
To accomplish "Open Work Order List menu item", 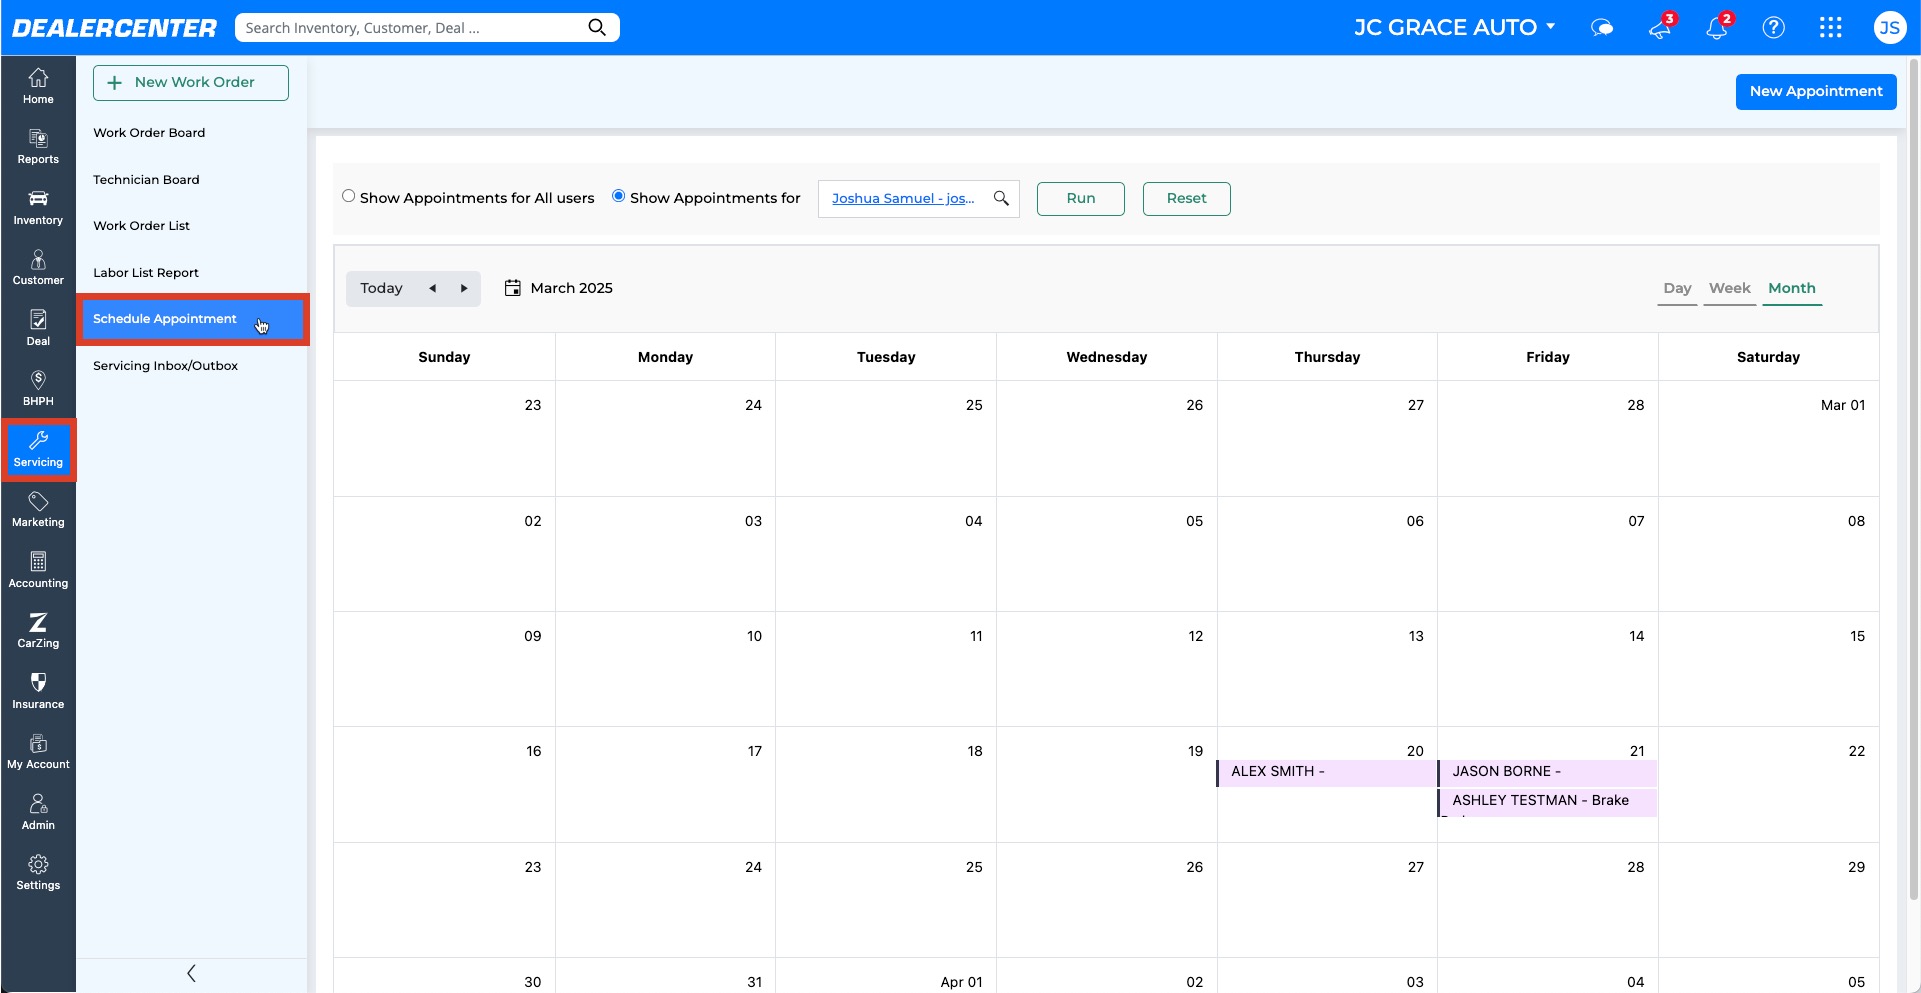I will click(x=141, y=226).
